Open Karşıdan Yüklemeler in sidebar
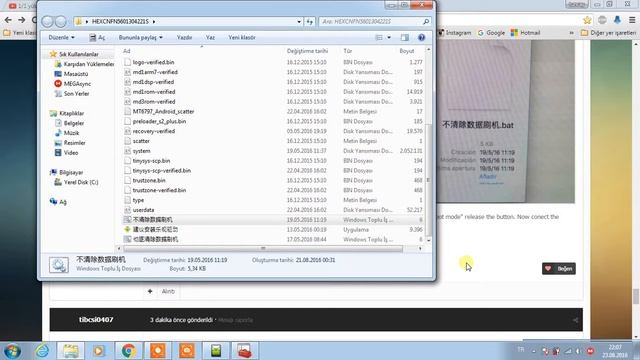This screenshot has width=640, height=360. pos(84,64)
